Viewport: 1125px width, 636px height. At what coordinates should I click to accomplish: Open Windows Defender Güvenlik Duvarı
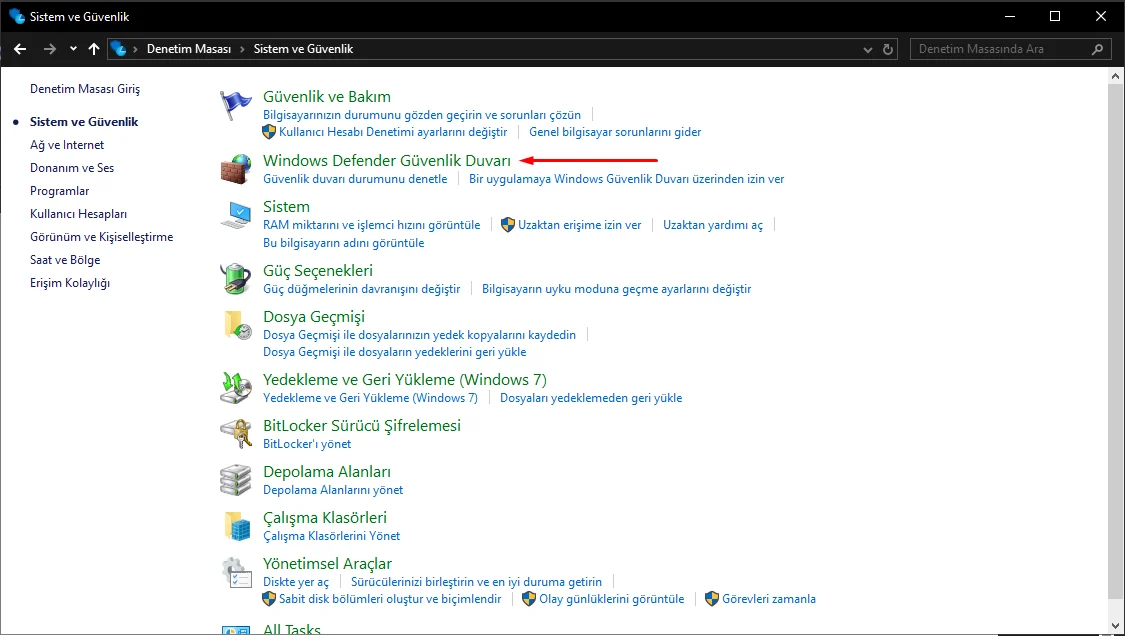pyautogui.click(x=387, y=161)
